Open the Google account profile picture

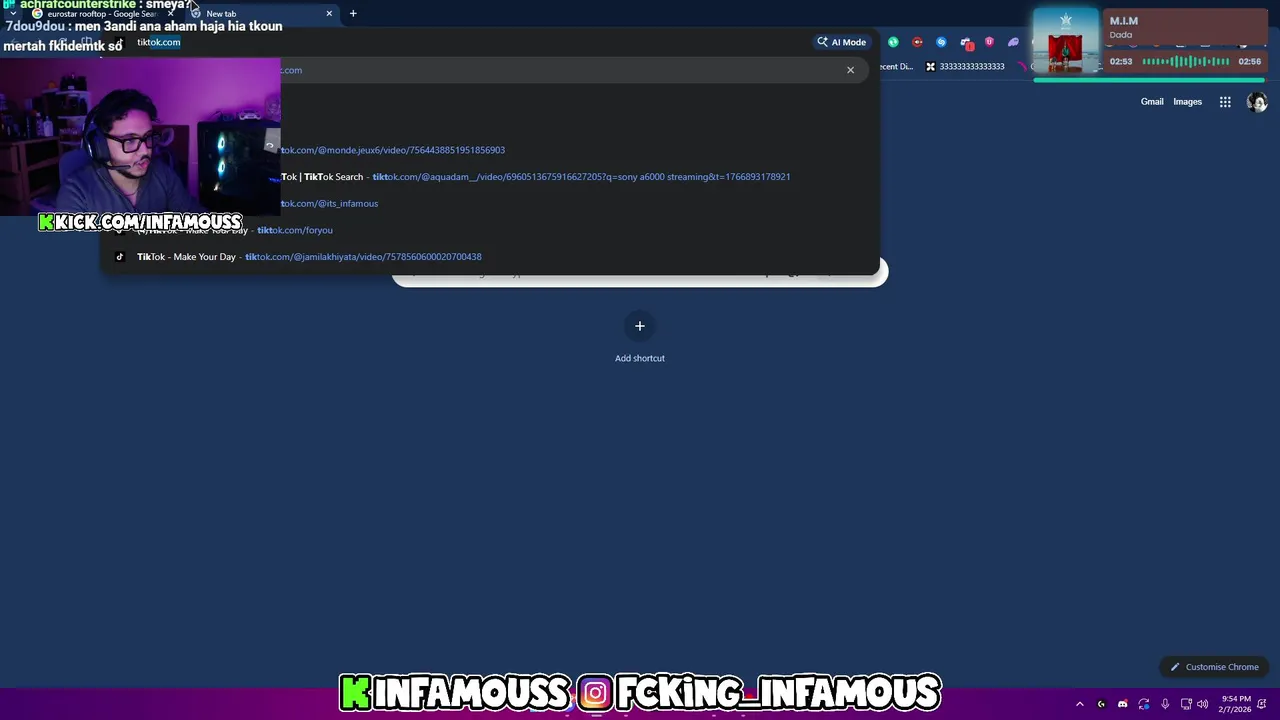click(1257, 102)
